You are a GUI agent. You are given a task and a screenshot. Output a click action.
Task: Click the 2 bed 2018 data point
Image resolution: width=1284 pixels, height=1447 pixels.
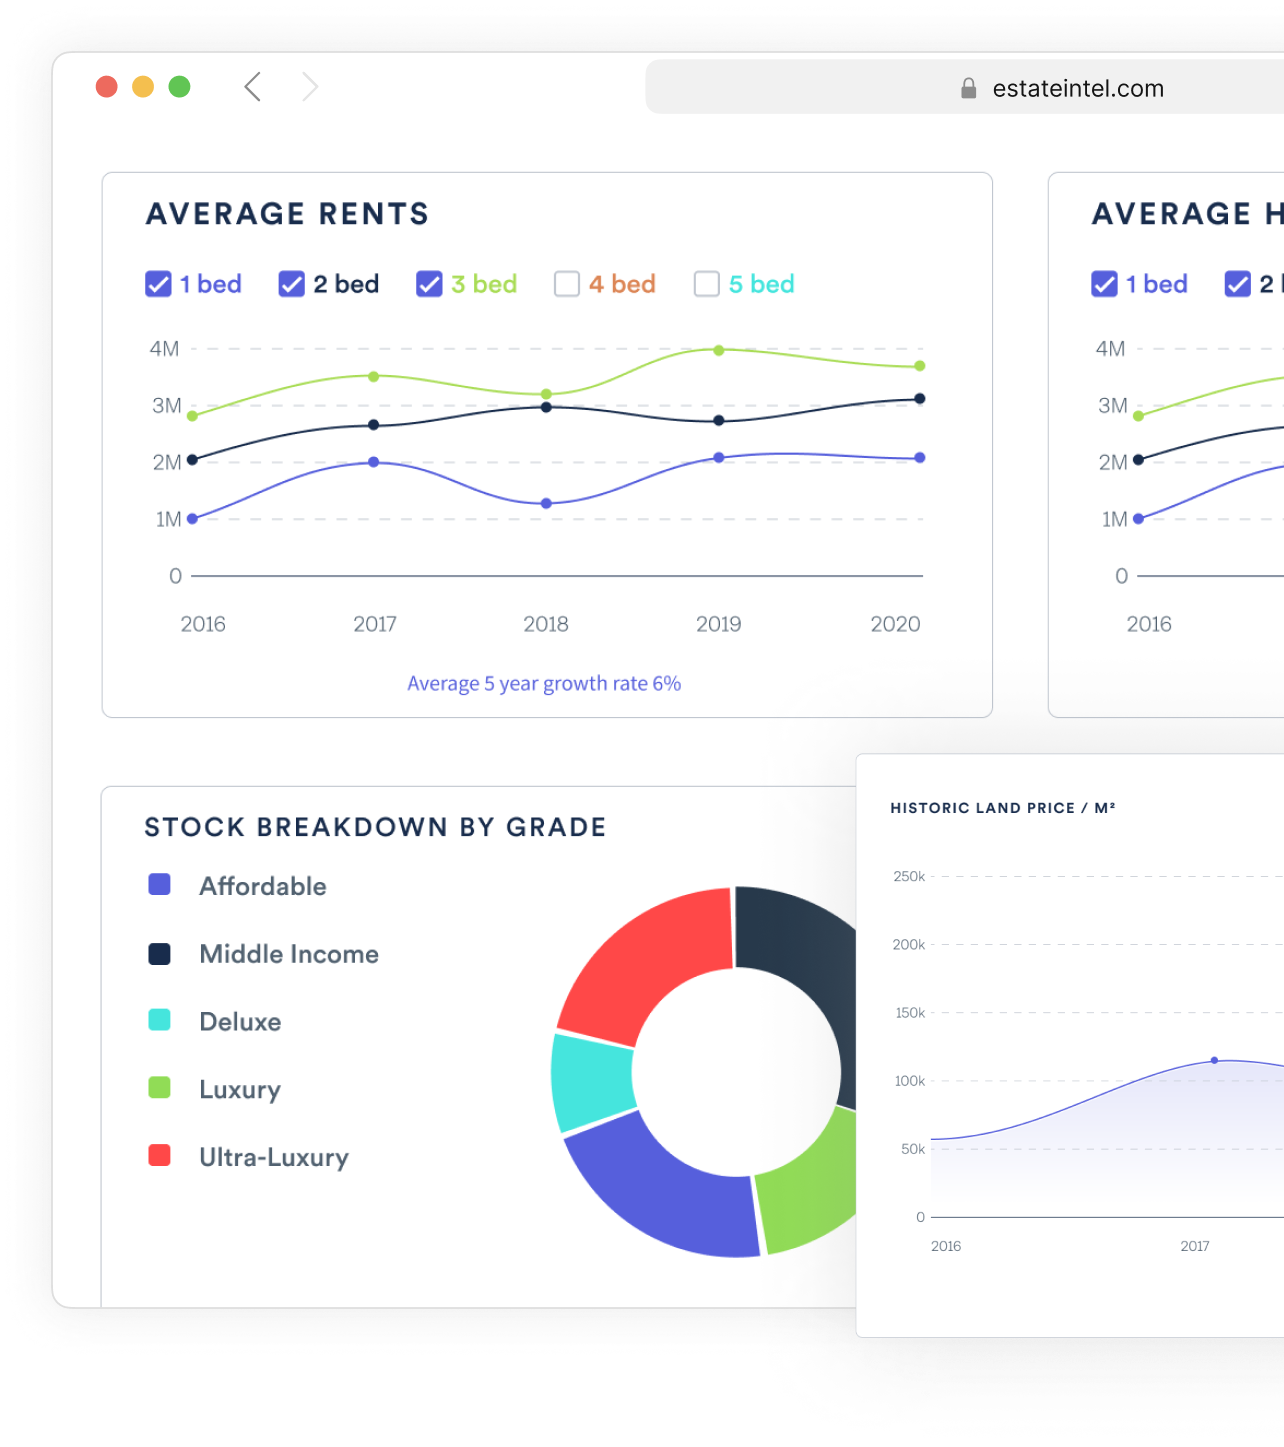(546, 407)
